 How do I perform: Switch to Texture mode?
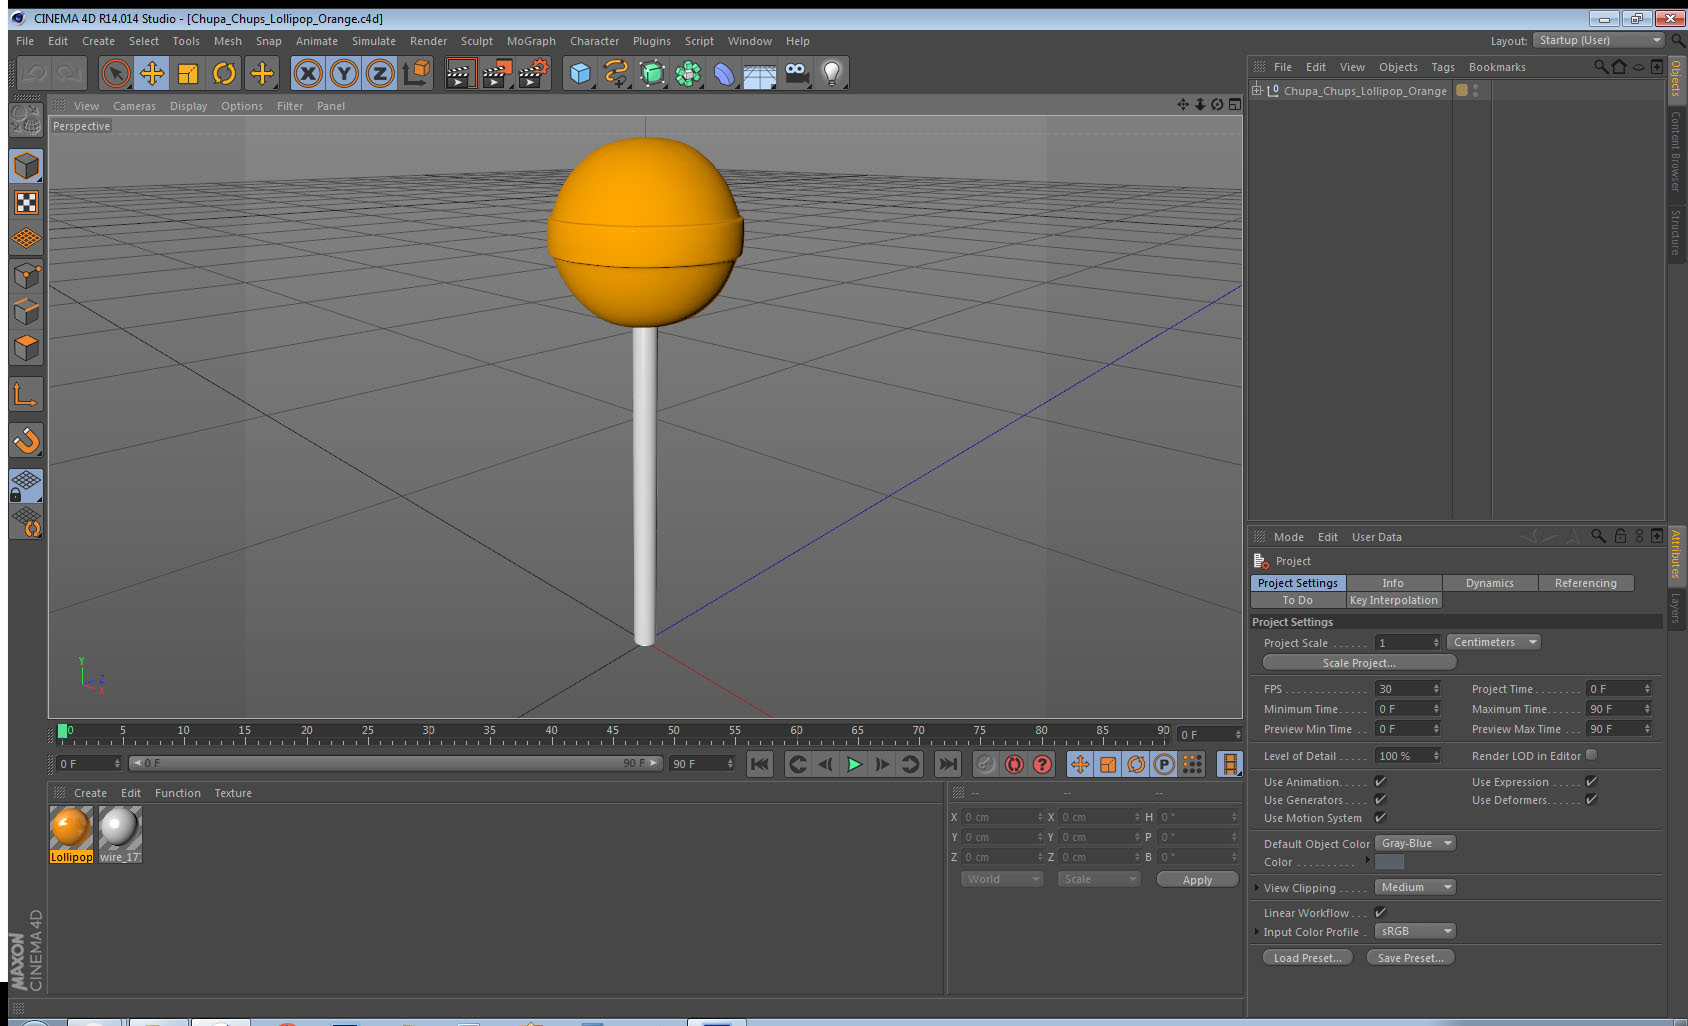26,203
